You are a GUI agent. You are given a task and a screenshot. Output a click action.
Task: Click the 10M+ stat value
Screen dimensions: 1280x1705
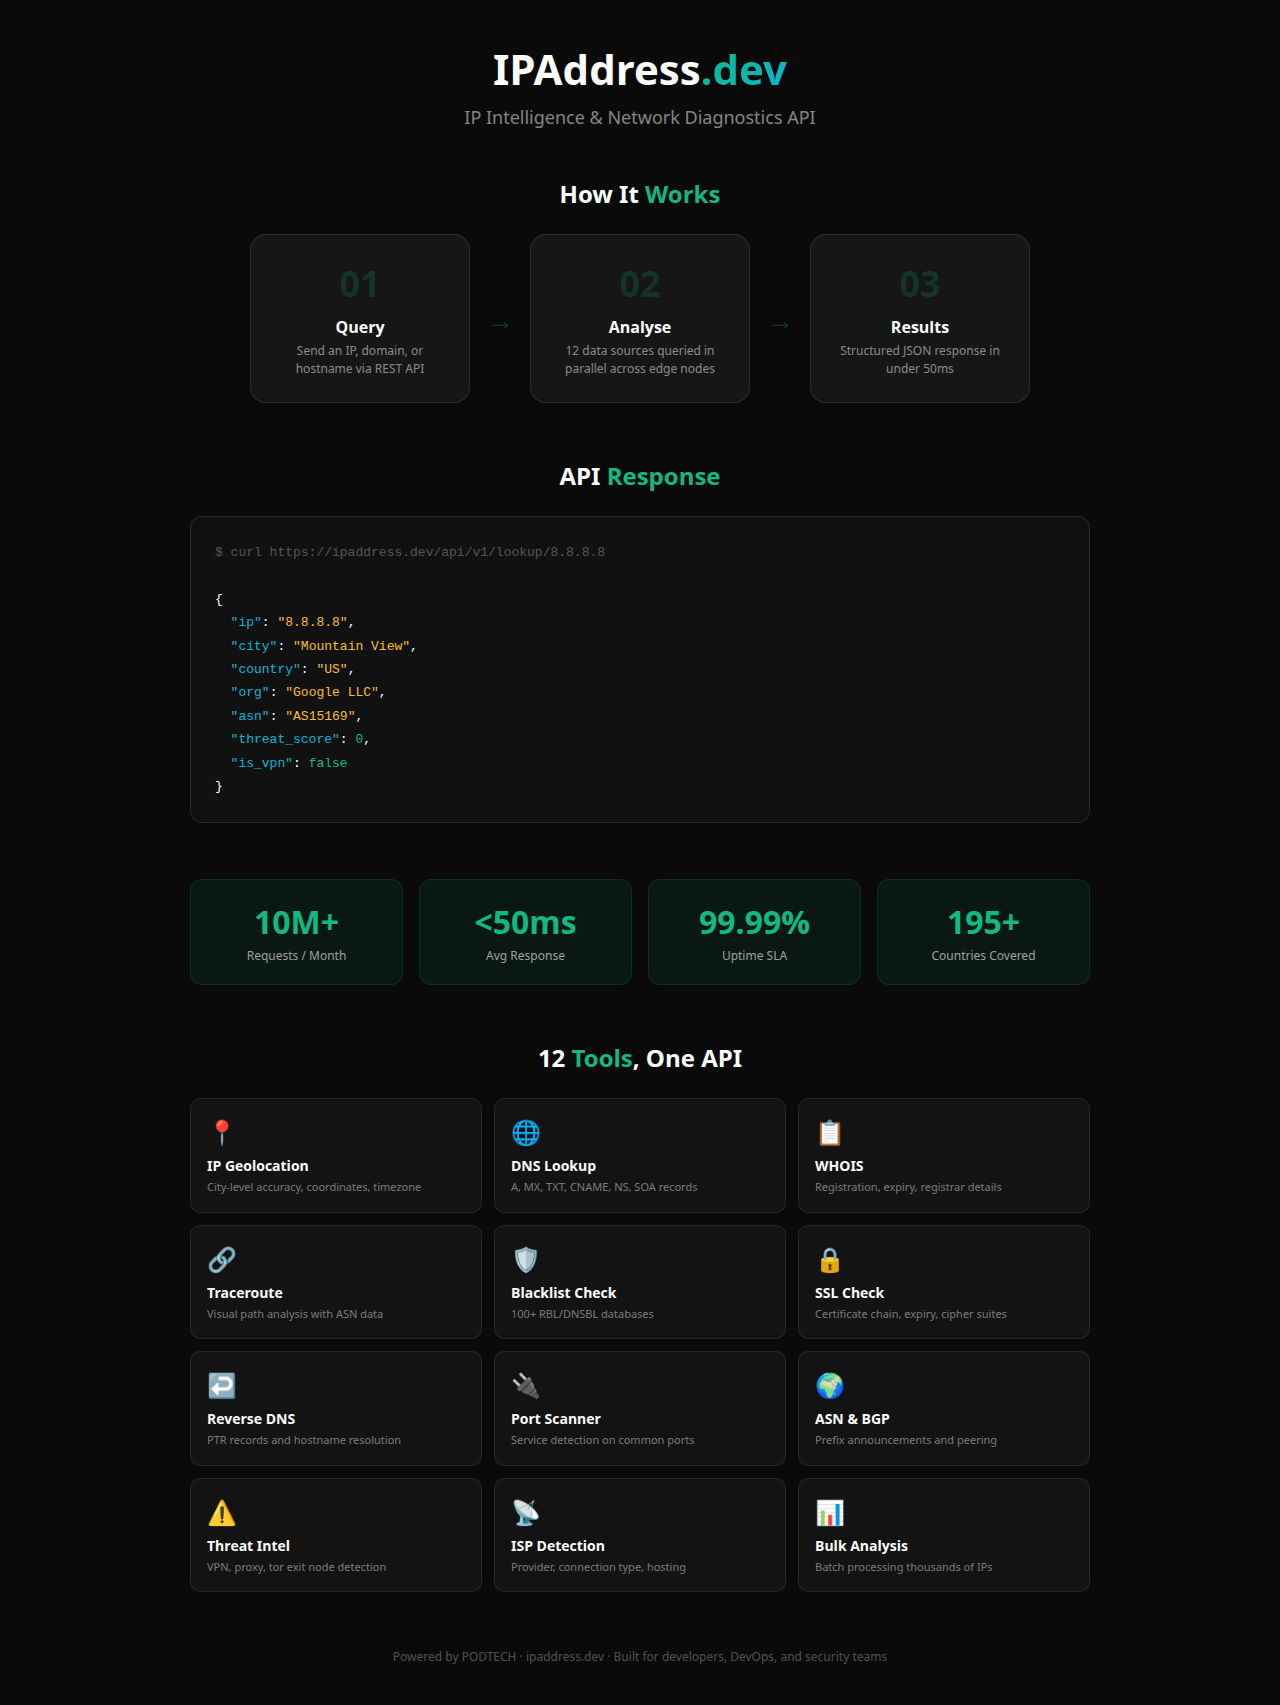297,922
